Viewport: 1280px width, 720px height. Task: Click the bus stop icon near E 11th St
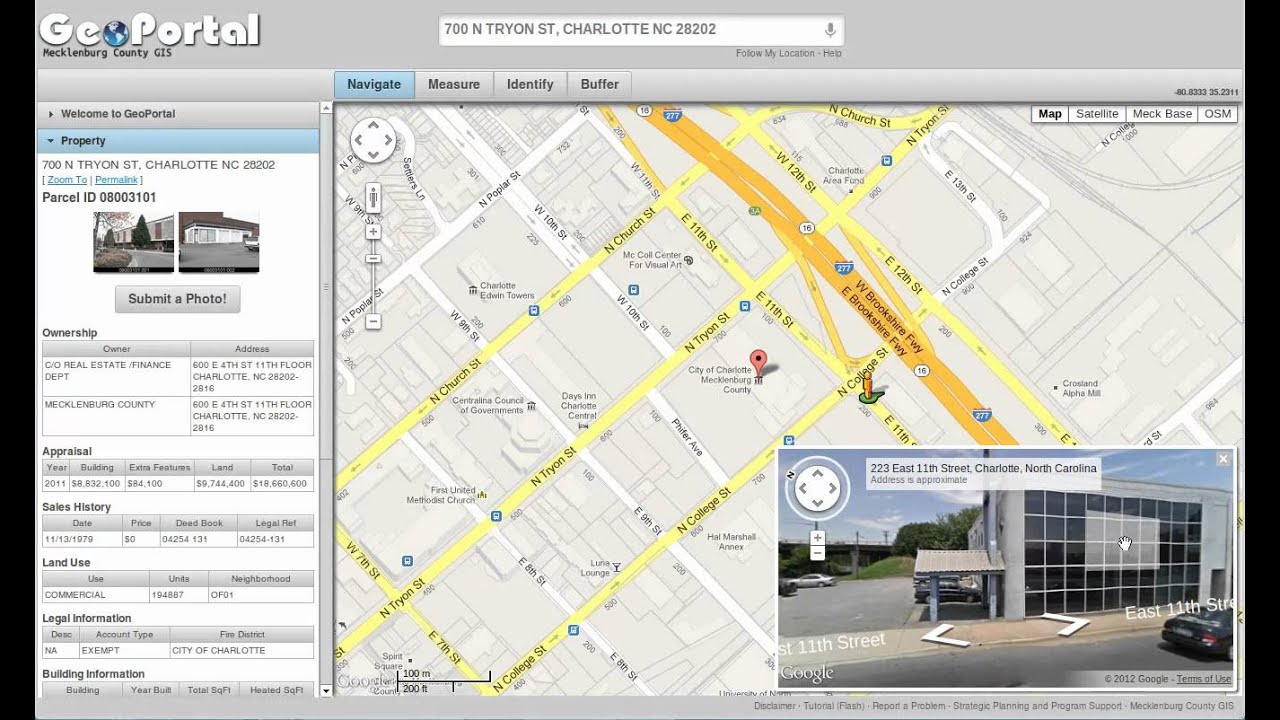(745, 306)
